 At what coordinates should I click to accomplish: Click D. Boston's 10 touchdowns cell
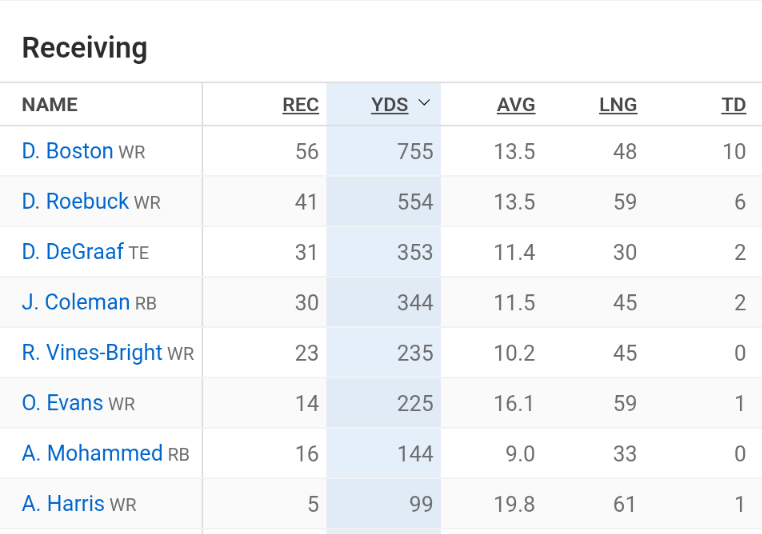coord(733,152)
